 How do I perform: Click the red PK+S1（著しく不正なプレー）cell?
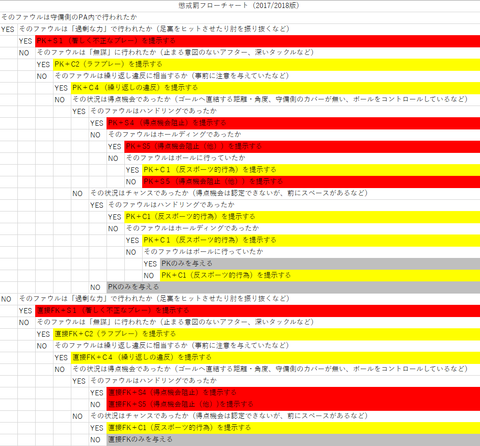(258, 41)
